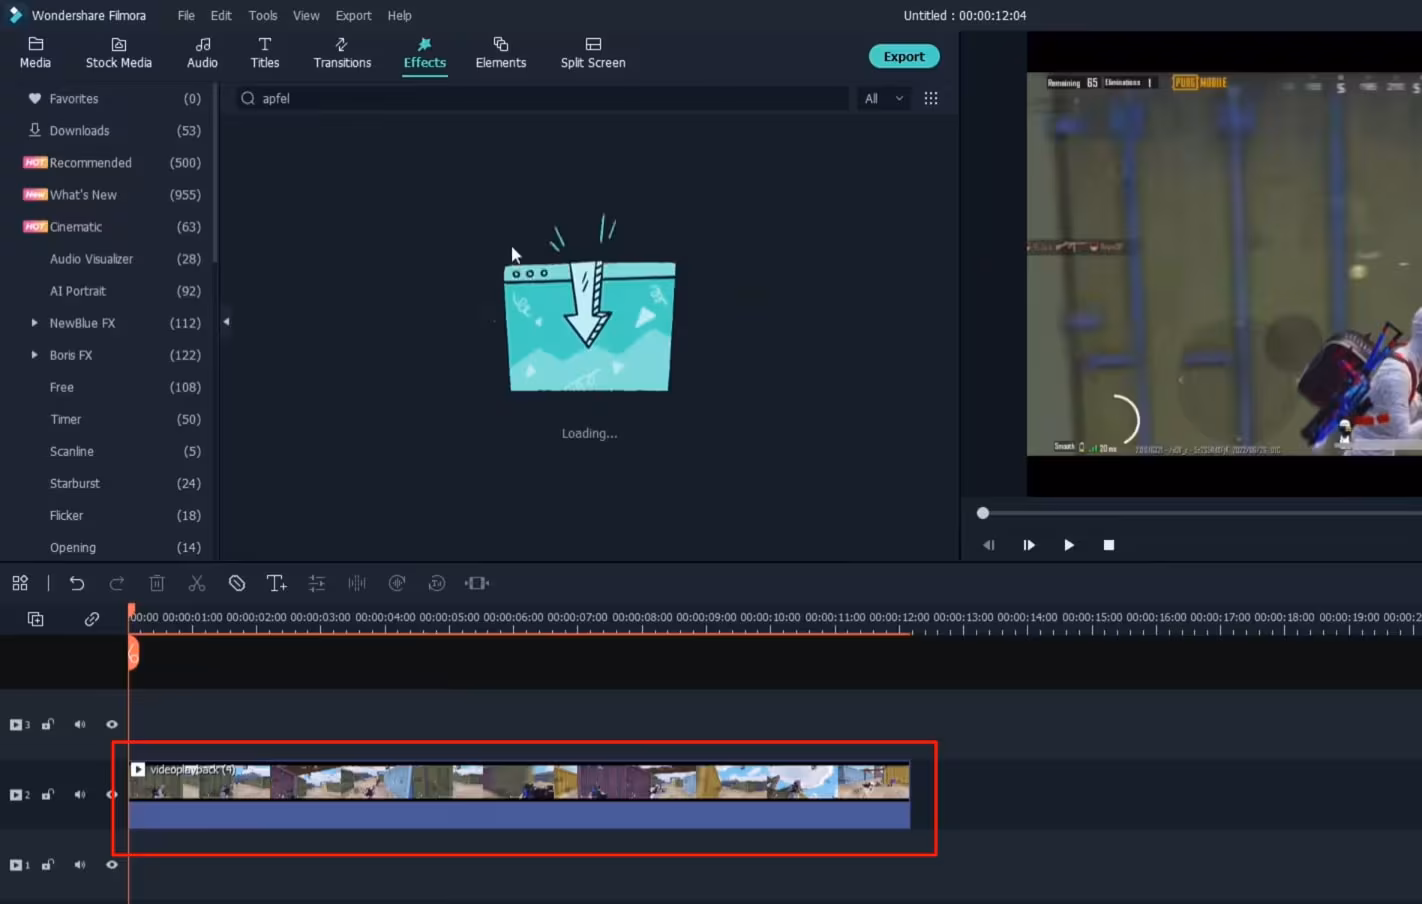Click the Undo arrow icon

tap(77, 583)
